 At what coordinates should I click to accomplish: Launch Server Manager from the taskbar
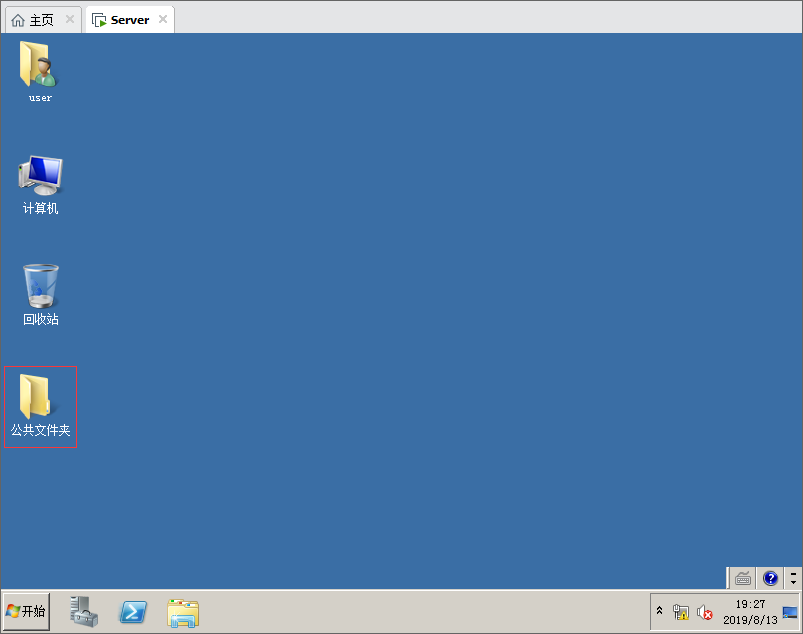tap(84, 611)
